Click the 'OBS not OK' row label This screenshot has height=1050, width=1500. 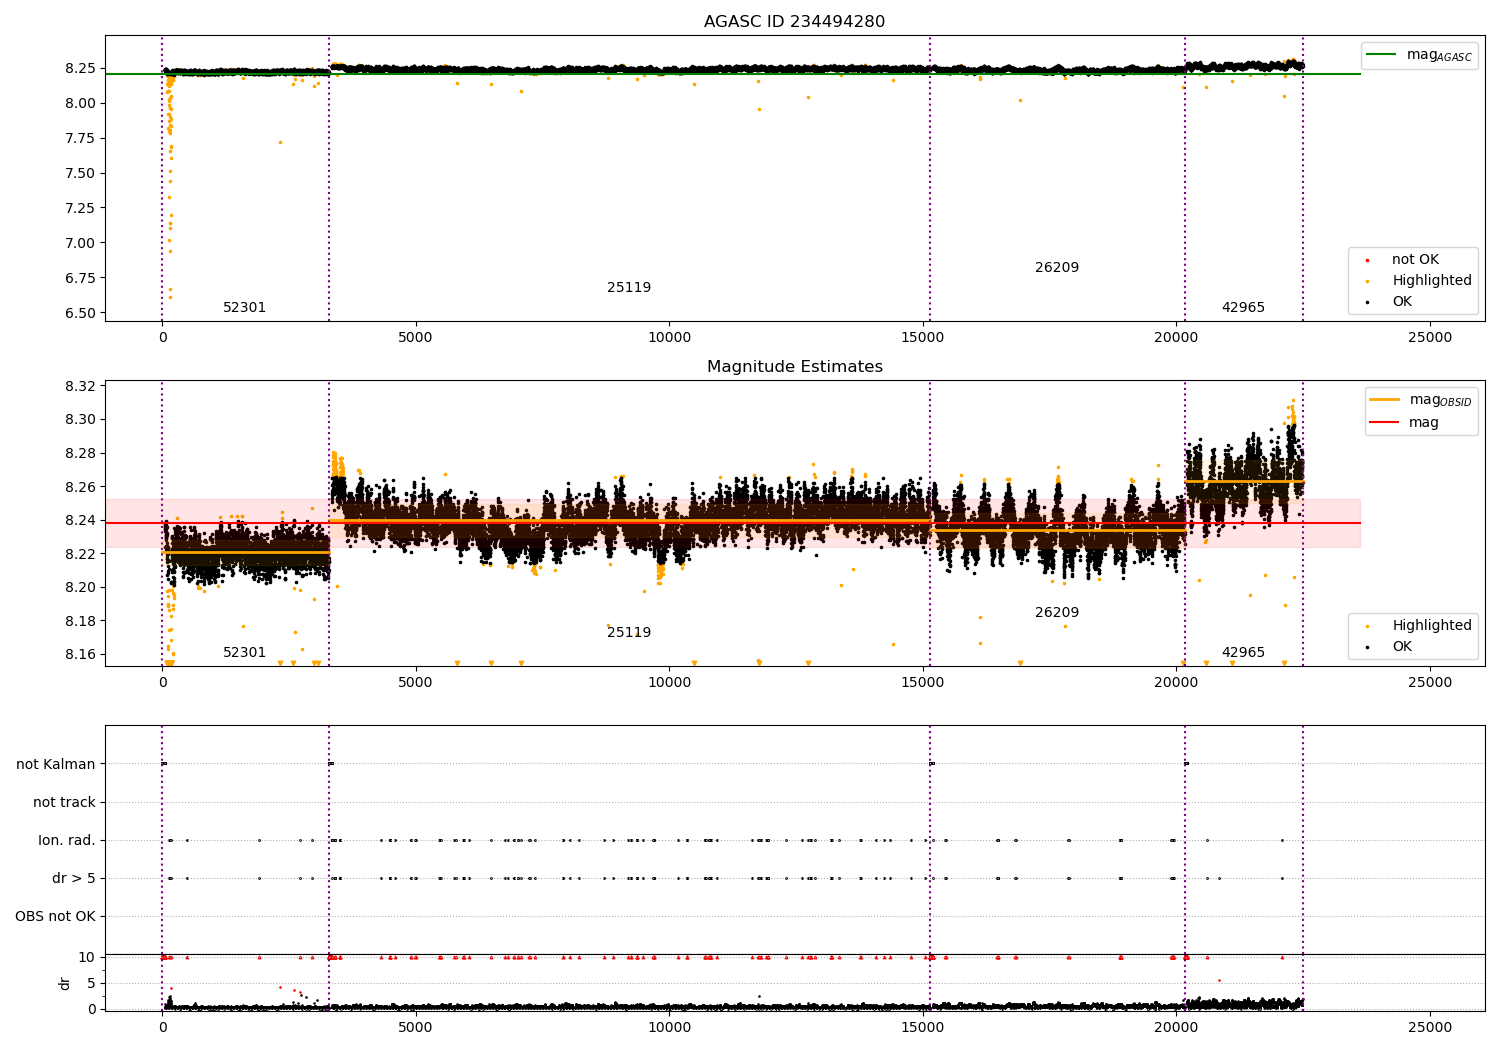pos(55,917)
